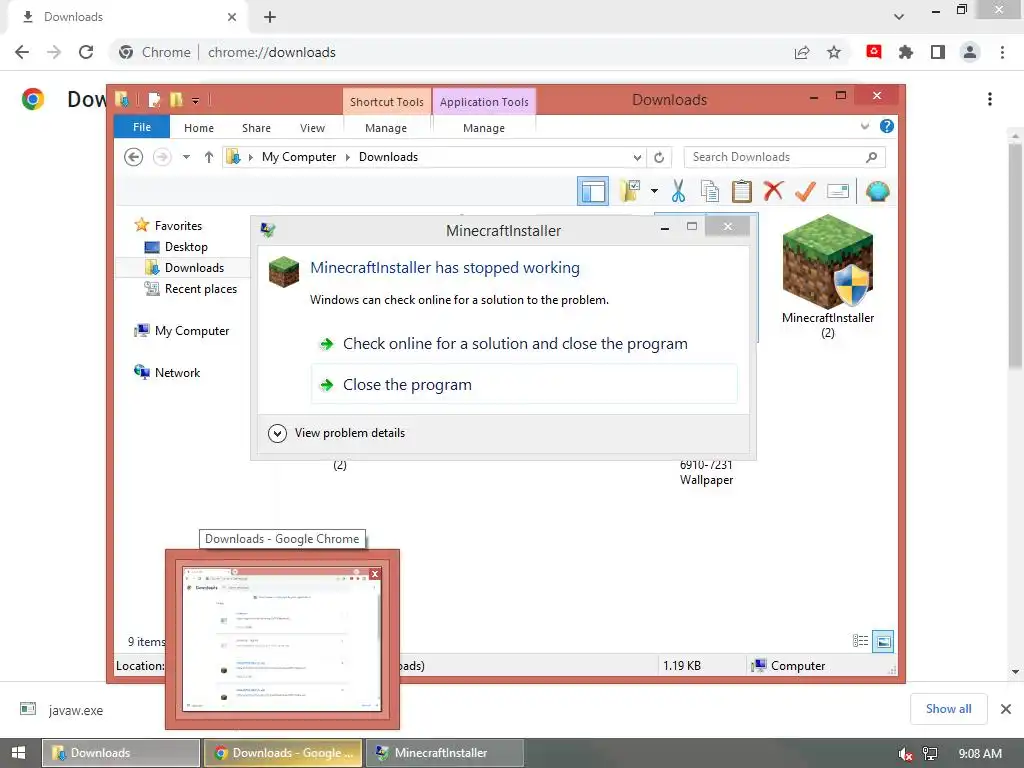Open Chrome three-dot menu
The image size is (1024, 768).
pos(1002,52)
